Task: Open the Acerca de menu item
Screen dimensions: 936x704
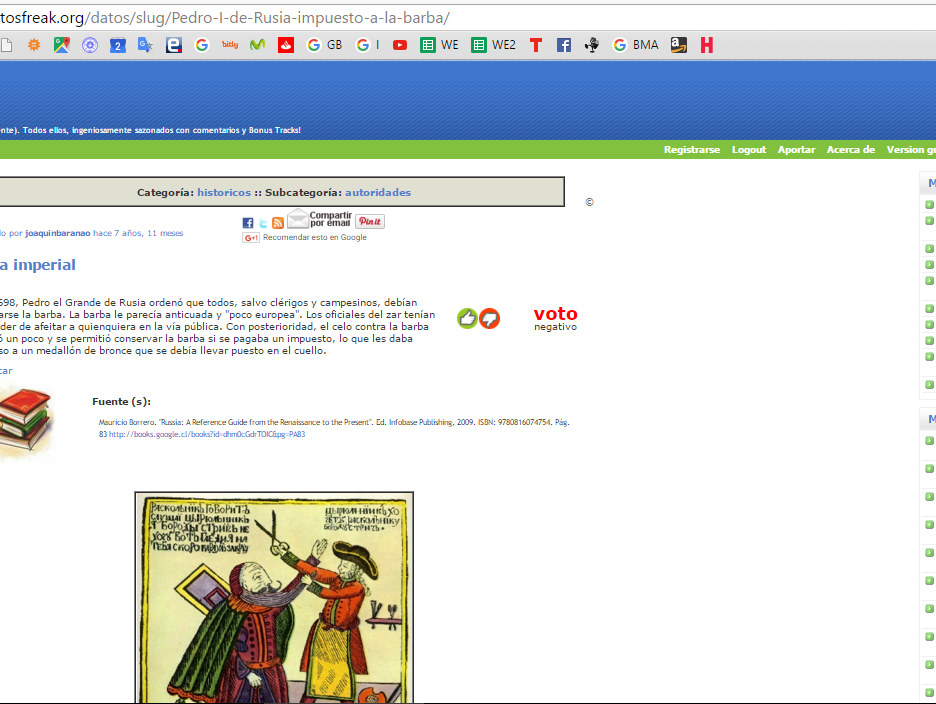Action: pos(851,149)
